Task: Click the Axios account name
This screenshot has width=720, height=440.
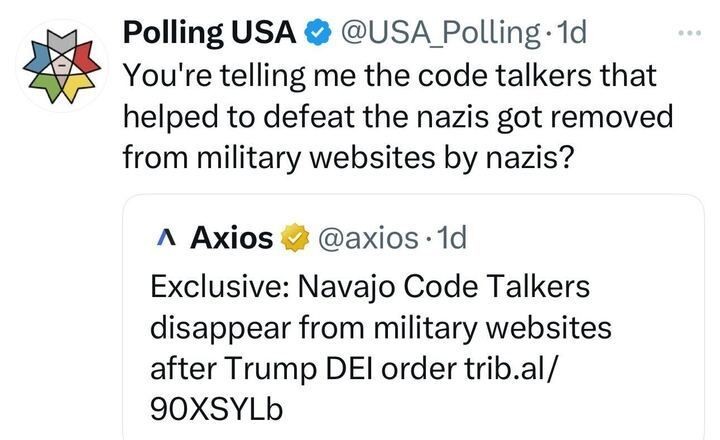Action: click(231, 238)
